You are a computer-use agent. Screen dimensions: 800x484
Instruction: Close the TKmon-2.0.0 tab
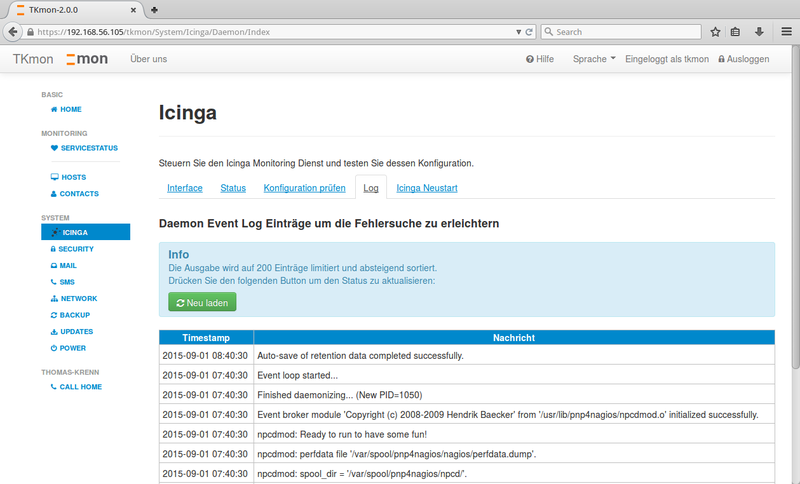coord(133,10)
